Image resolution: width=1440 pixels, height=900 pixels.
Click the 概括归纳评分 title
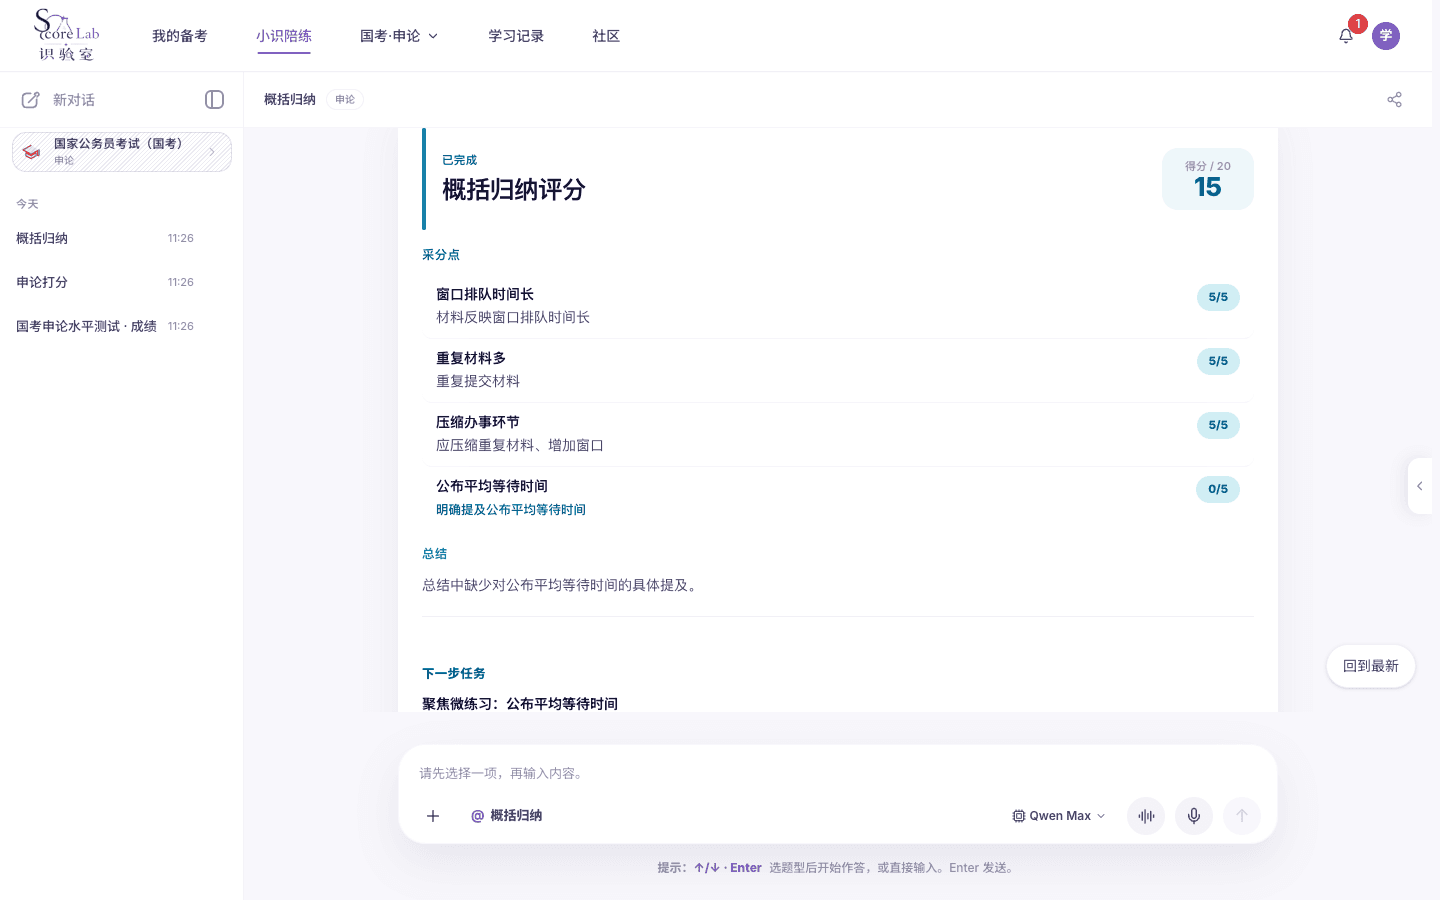(x=514, y=190)
